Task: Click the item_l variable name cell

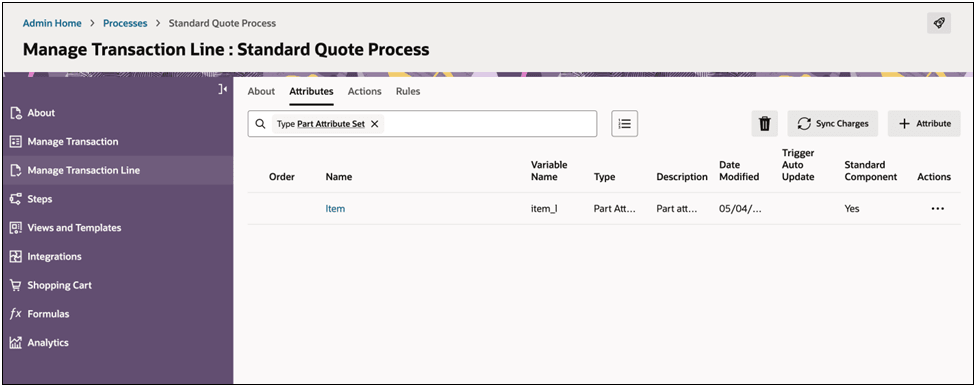Action: point(543,208)
